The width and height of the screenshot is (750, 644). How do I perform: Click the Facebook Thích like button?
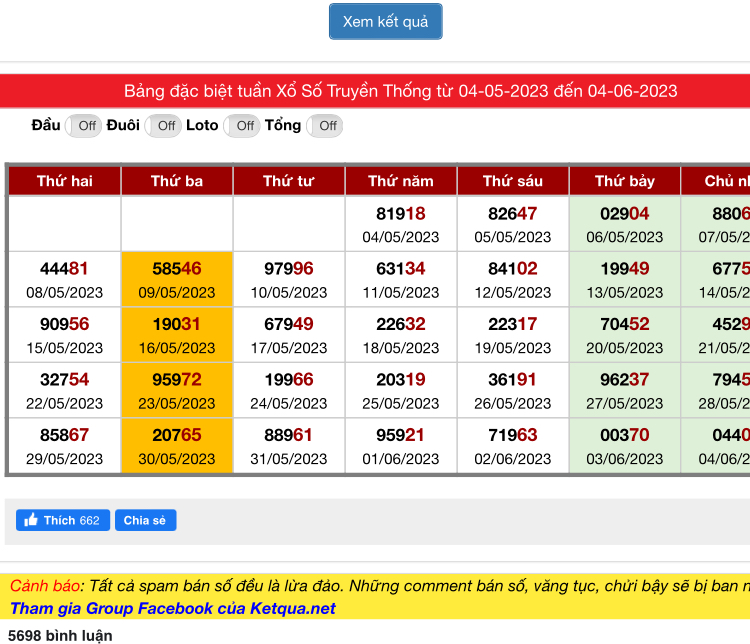tap(62, 520)
